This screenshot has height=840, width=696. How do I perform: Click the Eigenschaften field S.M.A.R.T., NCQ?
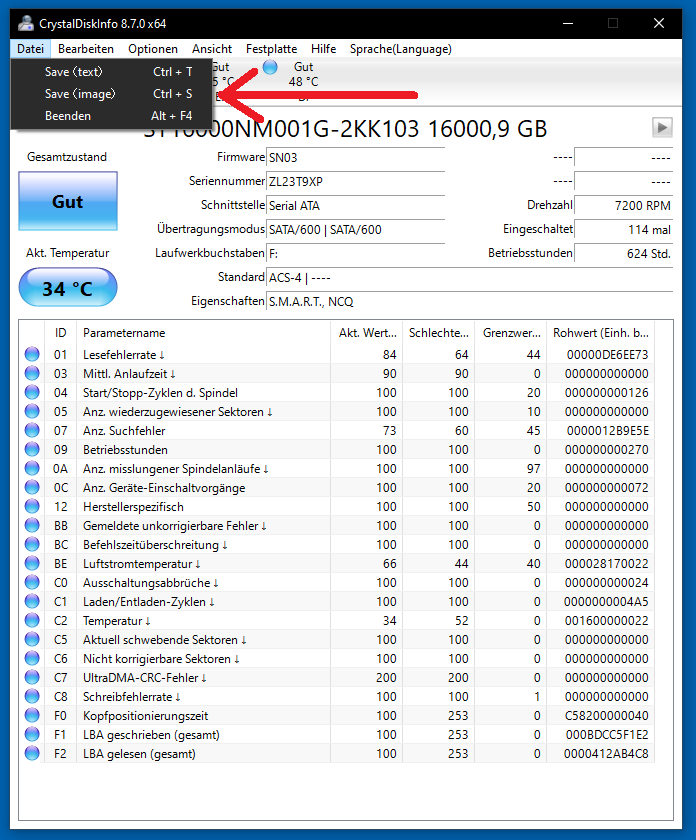[469, 302]
